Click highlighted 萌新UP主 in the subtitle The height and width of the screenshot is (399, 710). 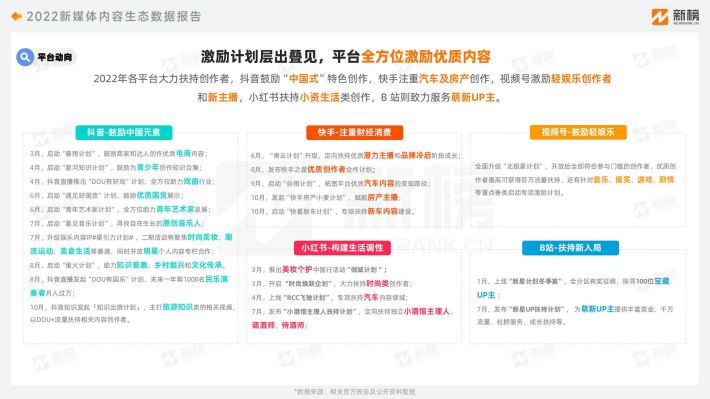click(473, 97)
